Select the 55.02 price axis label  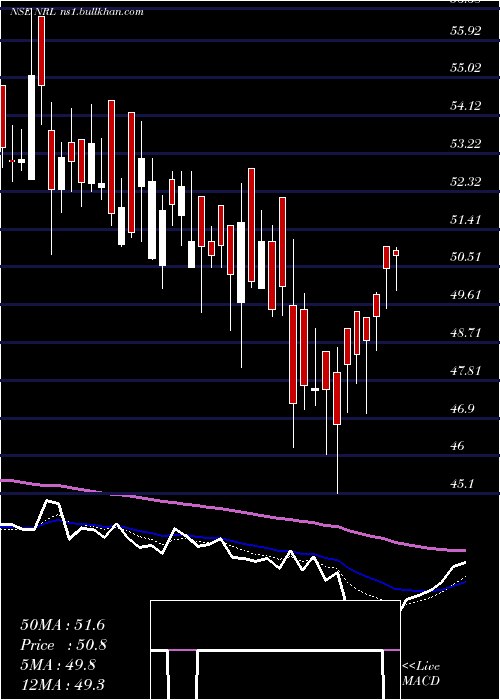[x=466, y=68]
